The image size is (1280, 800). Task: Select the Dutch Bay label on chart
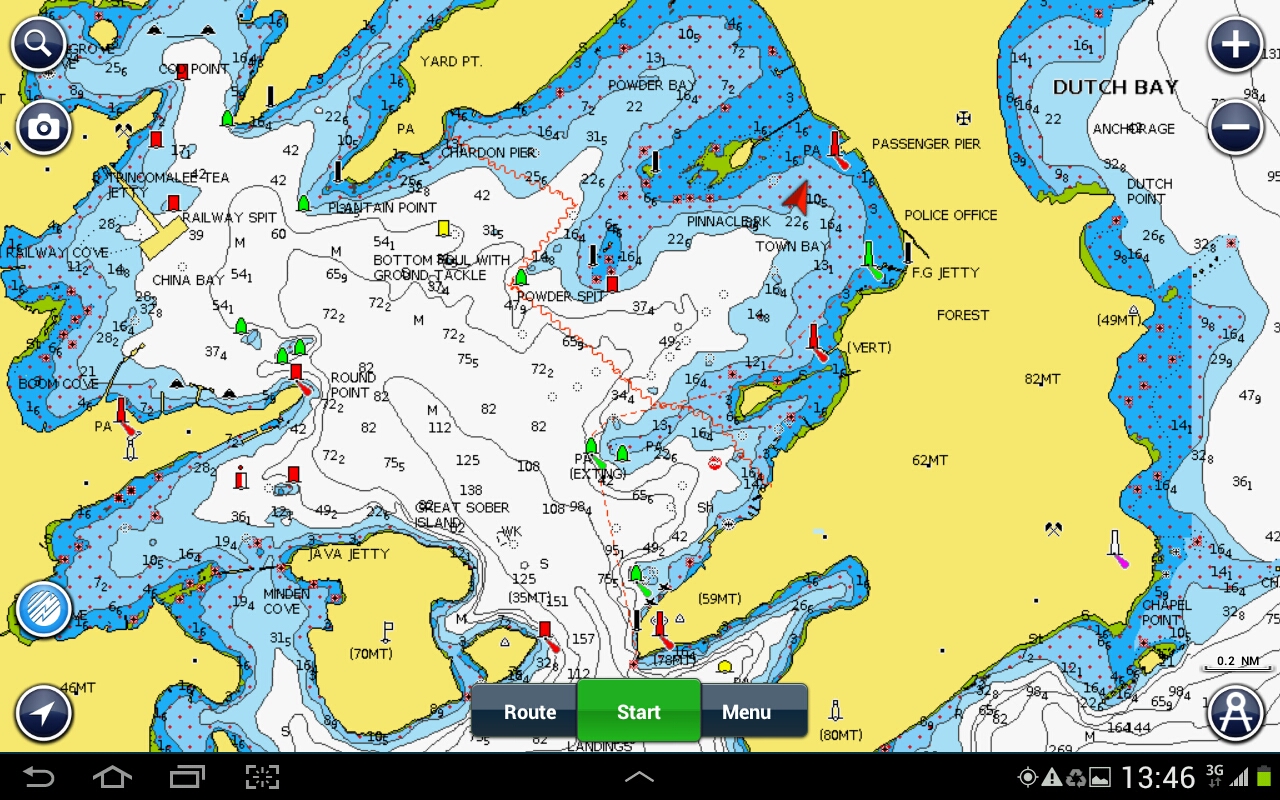coord(1115,88)
